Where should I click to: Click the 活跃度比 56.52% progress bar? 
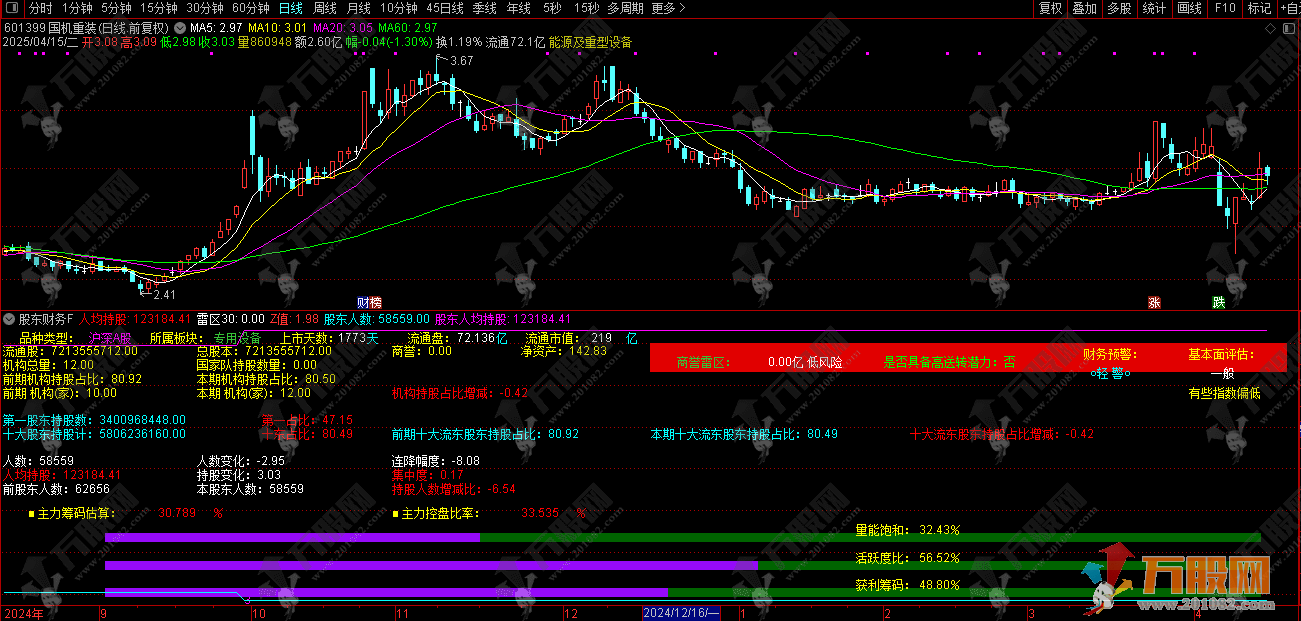click(682, 565)
